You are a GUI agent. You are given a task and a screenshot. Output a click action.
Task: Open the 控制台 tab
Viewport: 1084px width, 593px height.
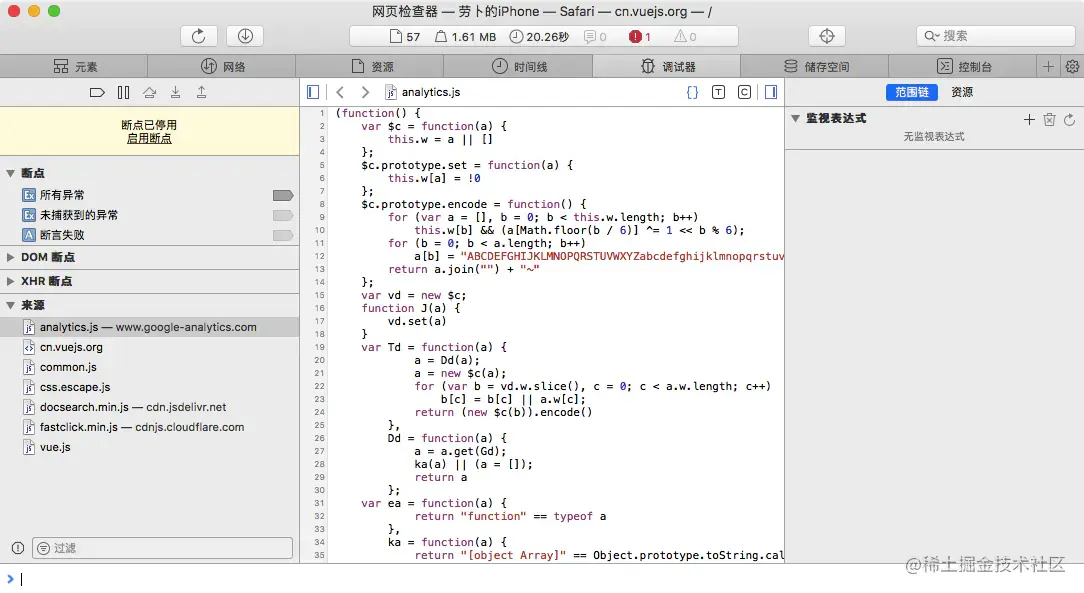[962, 66]
